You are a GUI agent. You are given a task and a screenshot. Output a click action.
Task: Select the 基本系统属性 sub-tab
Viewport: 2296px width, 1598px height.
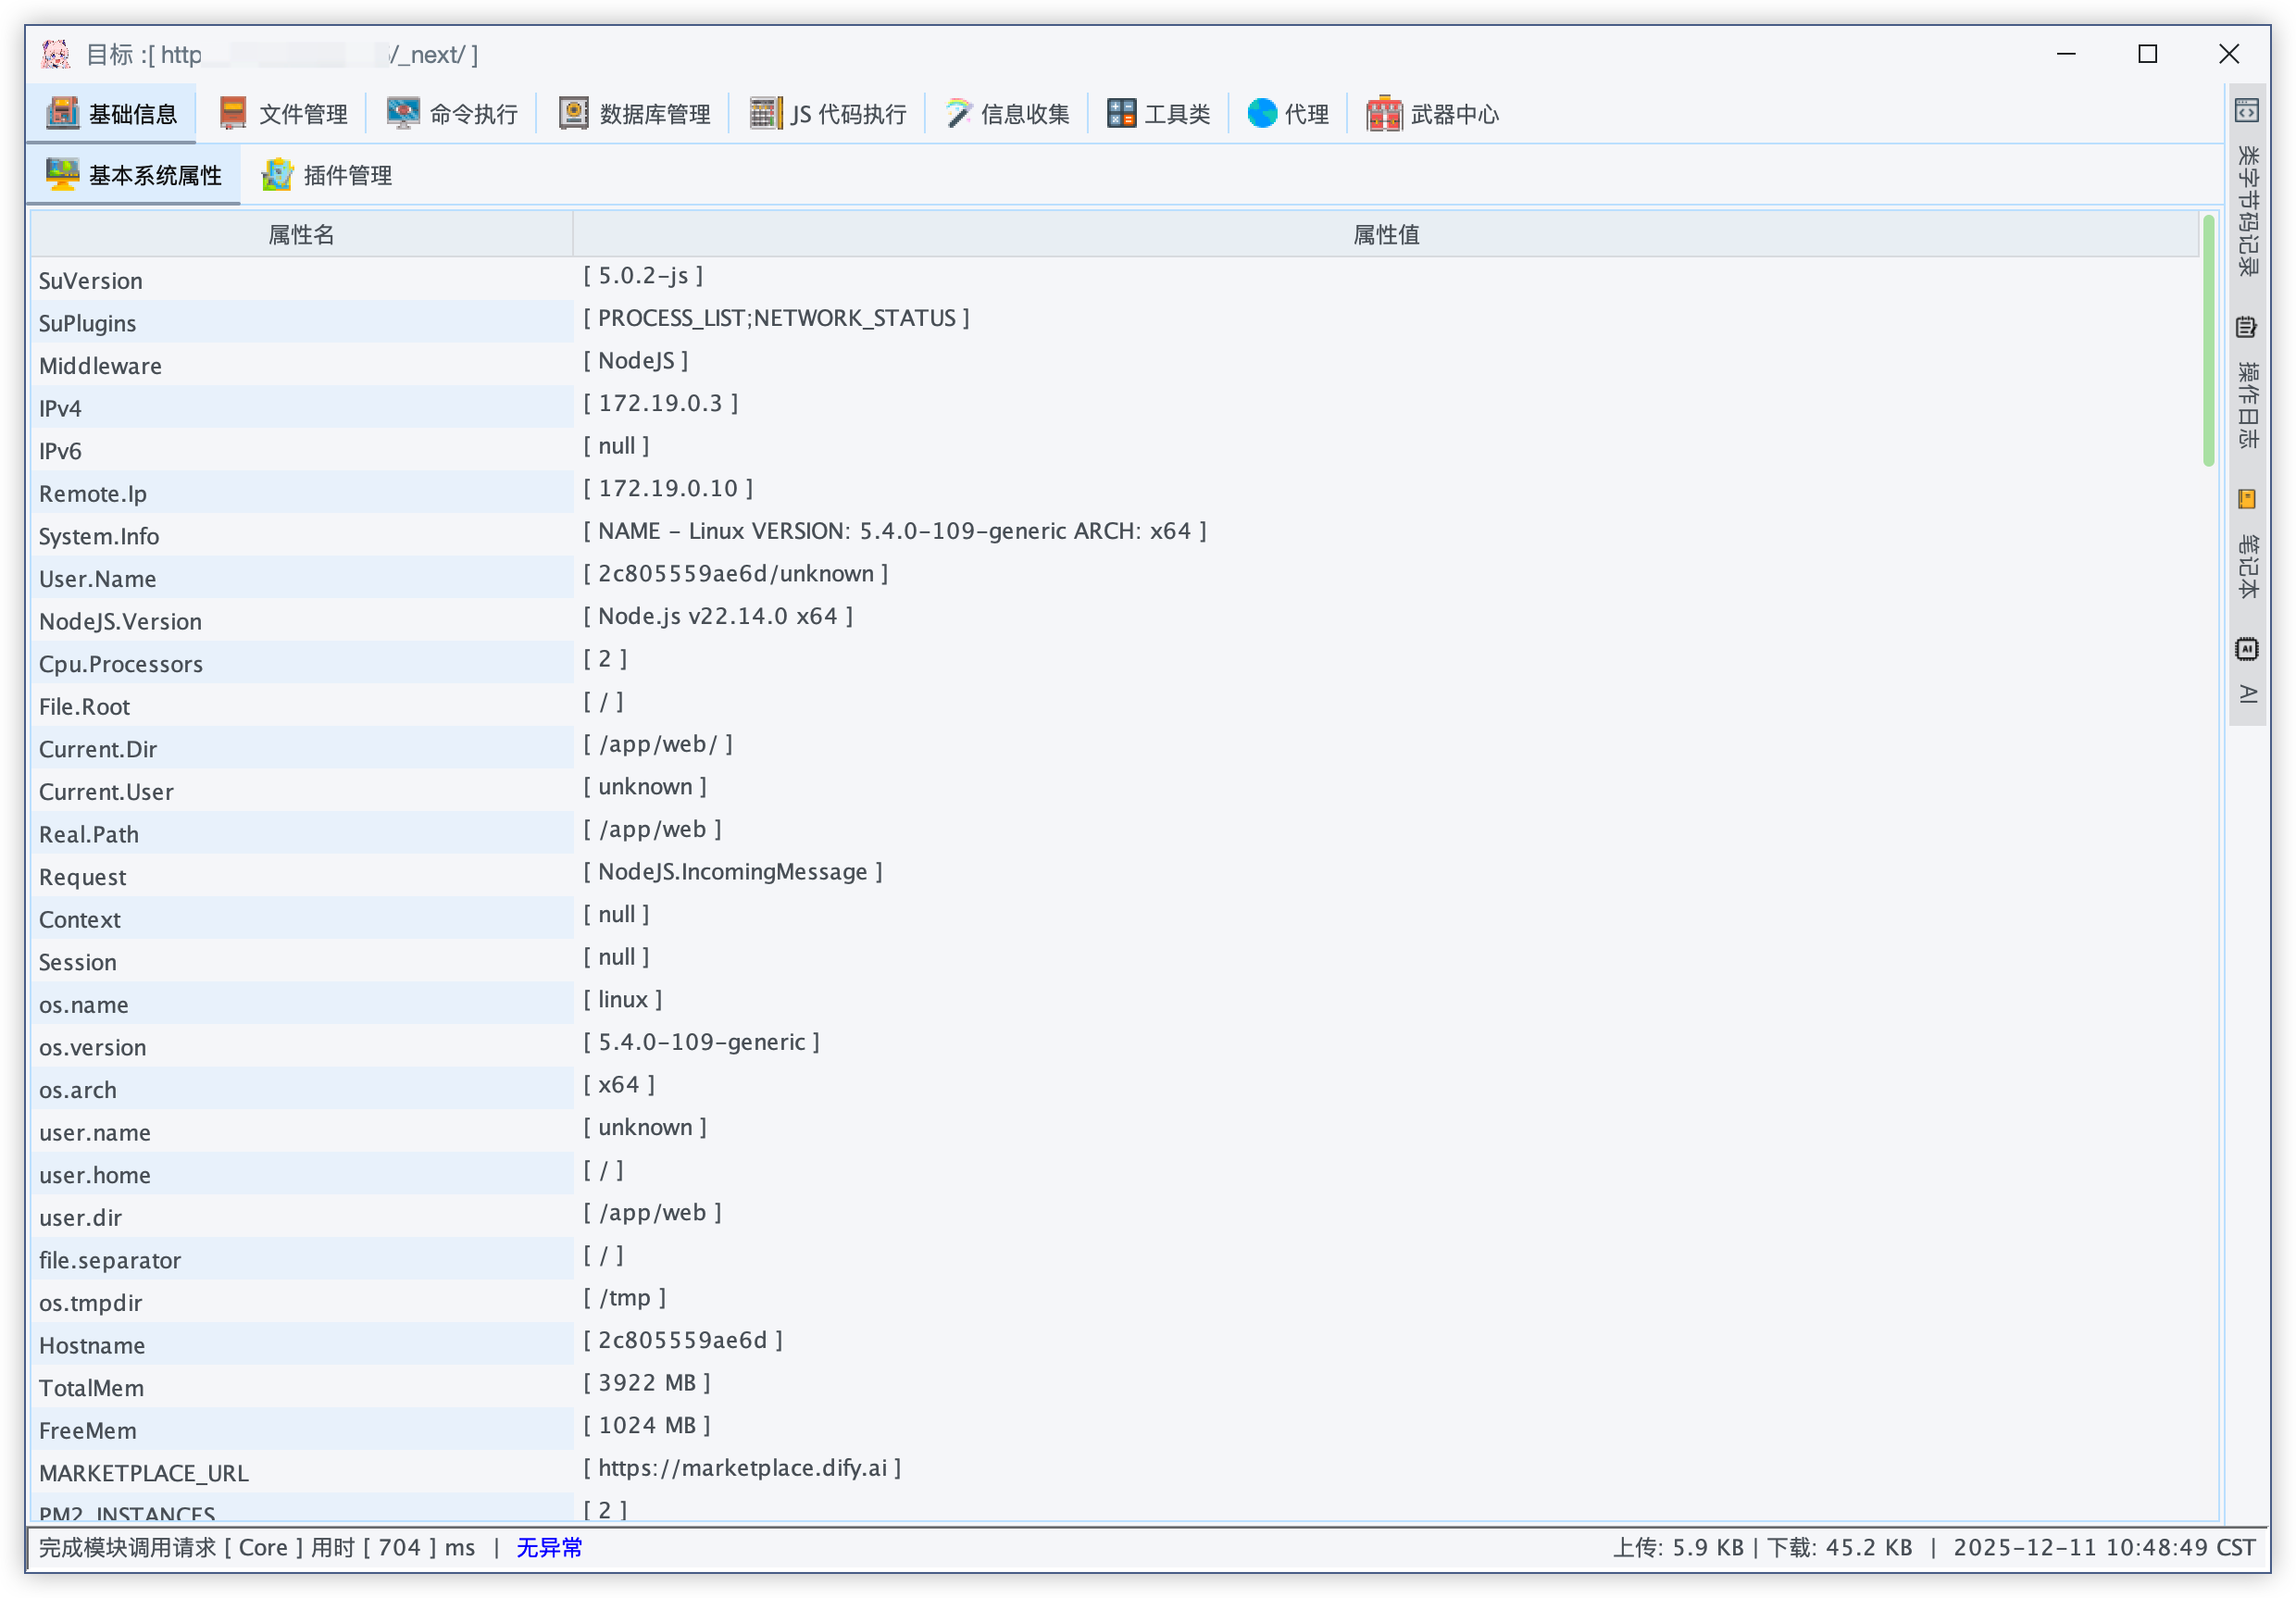point(134,175)
